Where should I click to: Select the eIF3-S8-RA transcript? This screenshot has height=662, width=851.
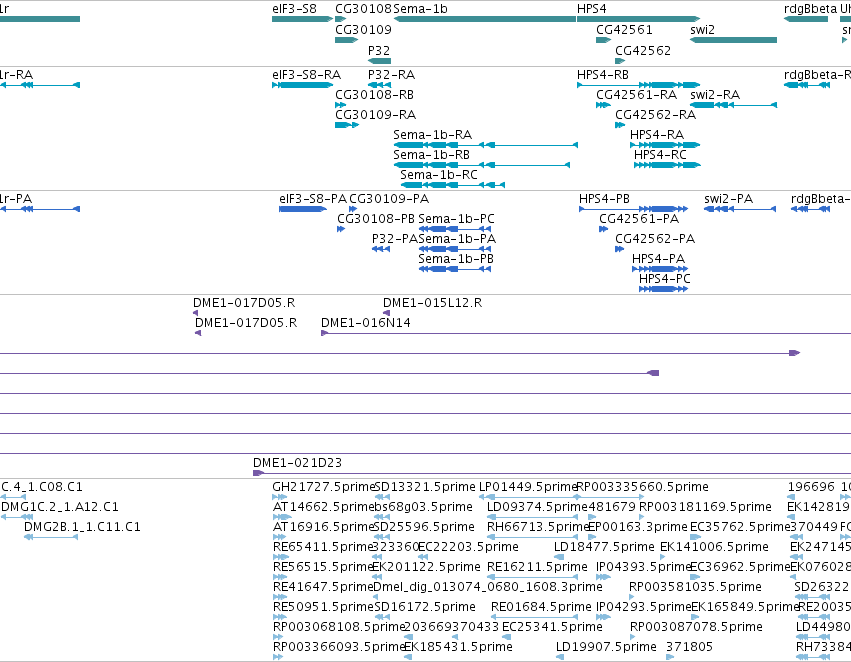tap(302, 85)
